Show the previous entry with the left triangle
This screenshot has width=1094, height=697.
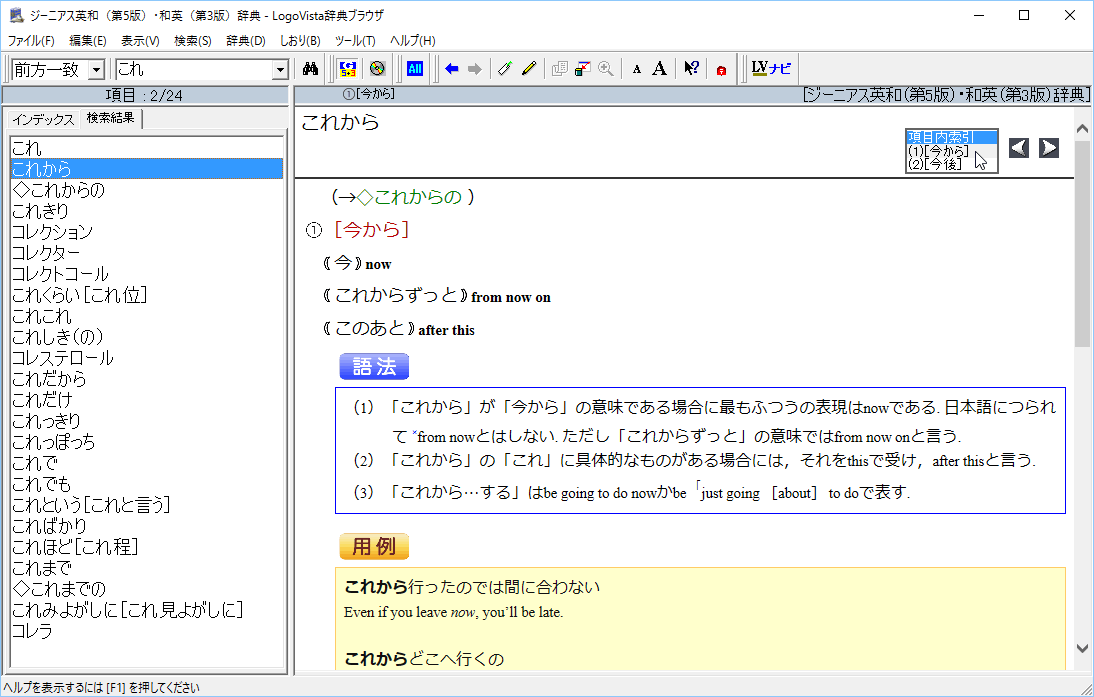tap(1018, 148)
